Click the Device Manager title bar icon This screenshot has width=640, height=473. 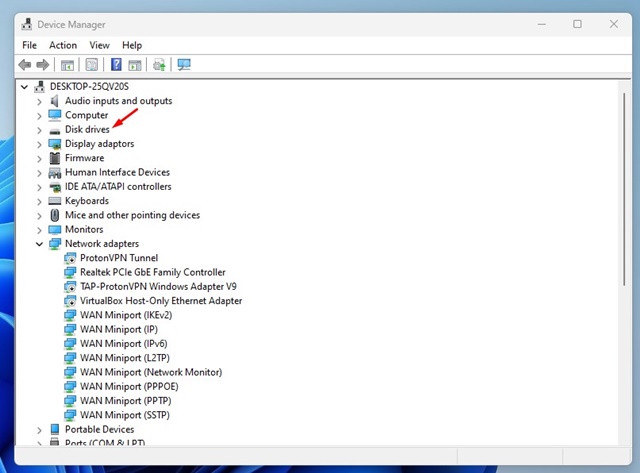tap(27, 24)
